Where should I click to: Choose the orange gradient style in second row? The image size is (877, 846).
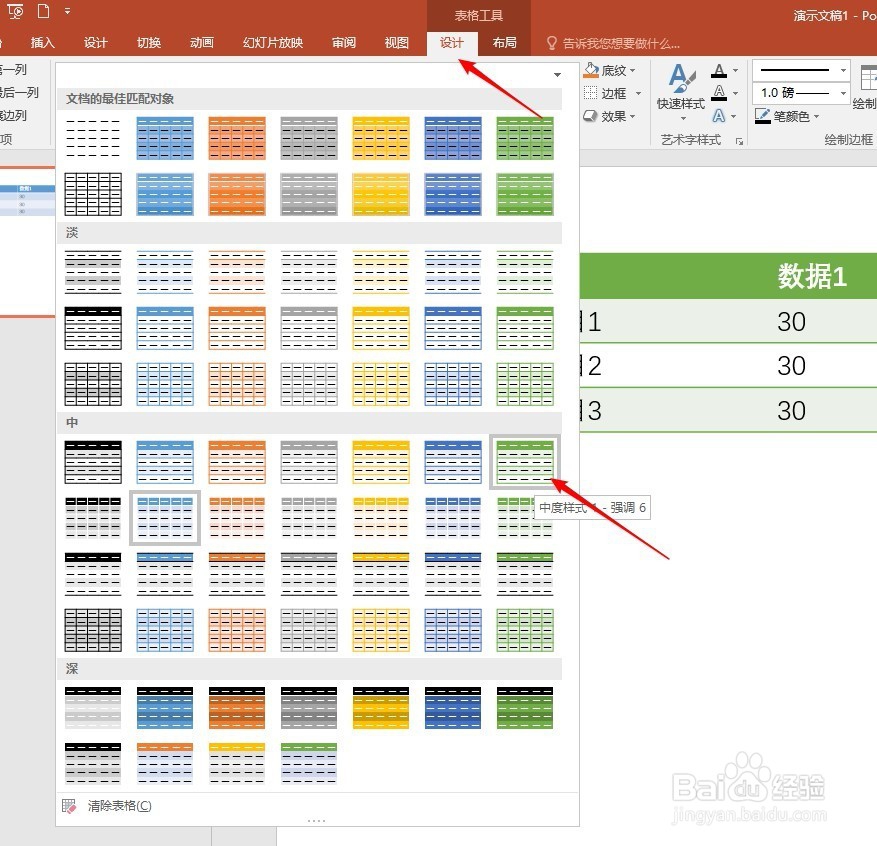point(237,194)
